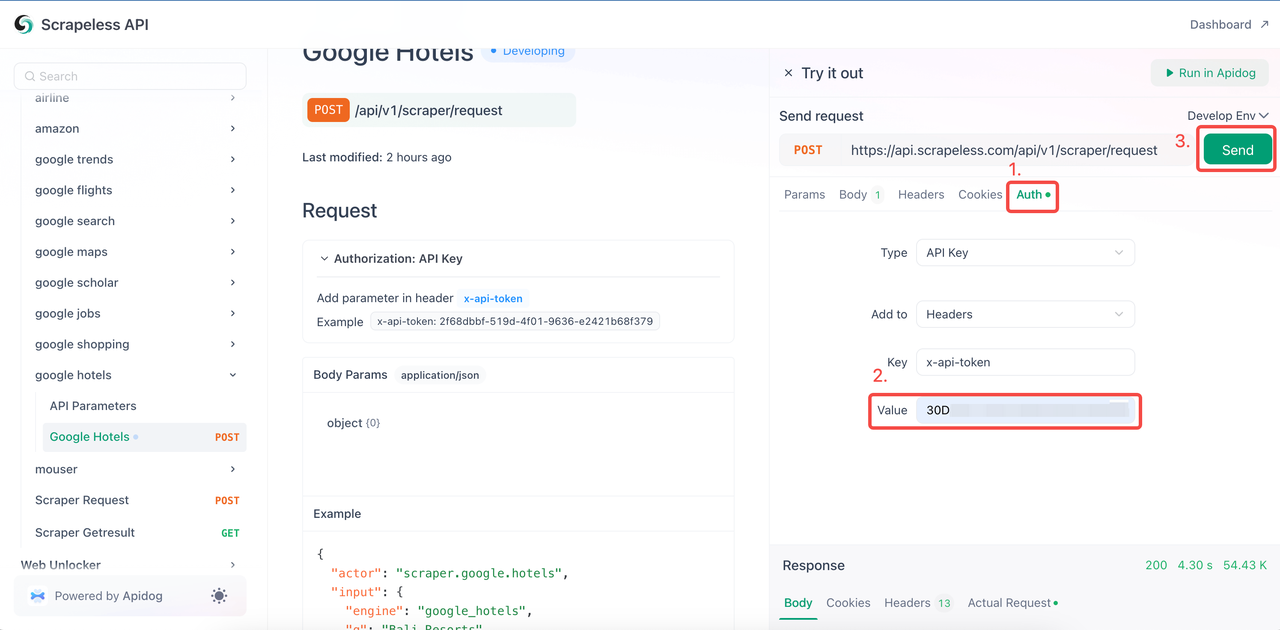Click the Key x-api-token field
This screenshot has height=630, width=1280.
[1025, 362]
